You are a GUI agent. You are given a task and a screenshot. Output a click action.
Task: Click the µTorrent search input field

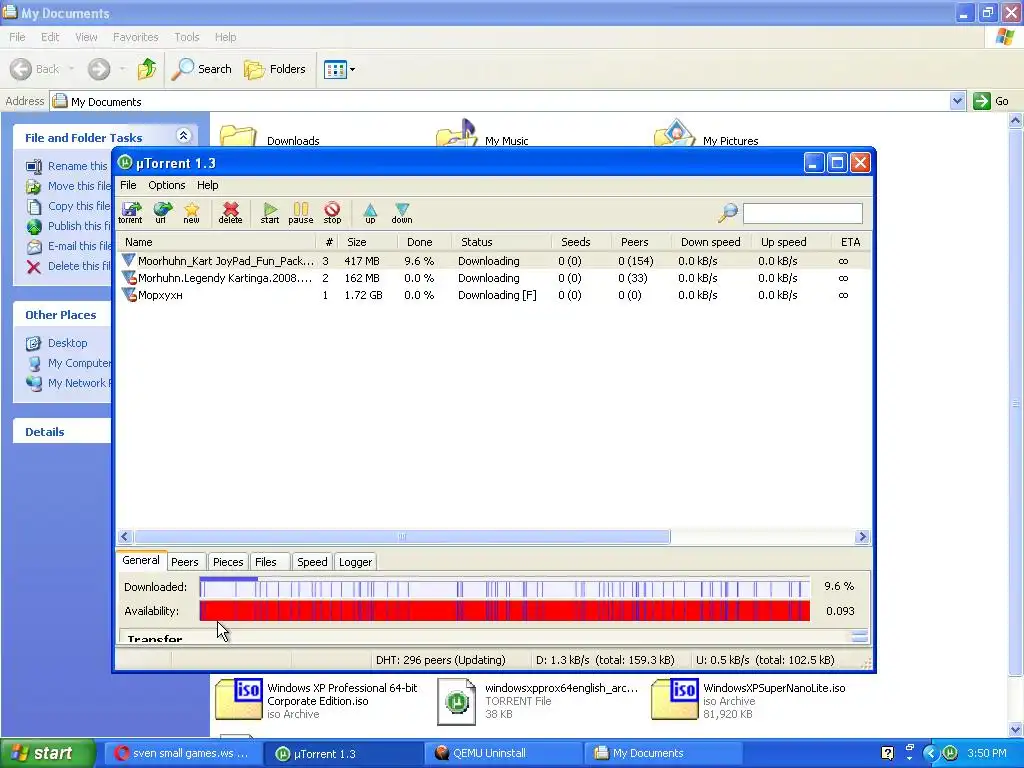[x=803, y=213]
